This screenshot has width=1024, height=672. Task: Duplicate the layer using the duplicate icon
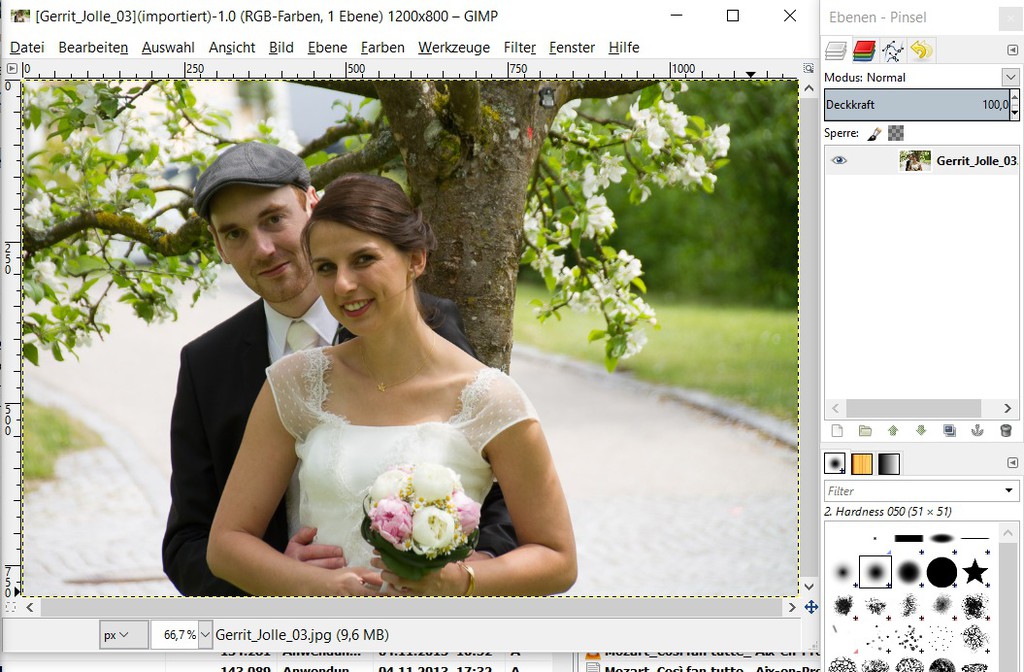[x=950, y=430]
